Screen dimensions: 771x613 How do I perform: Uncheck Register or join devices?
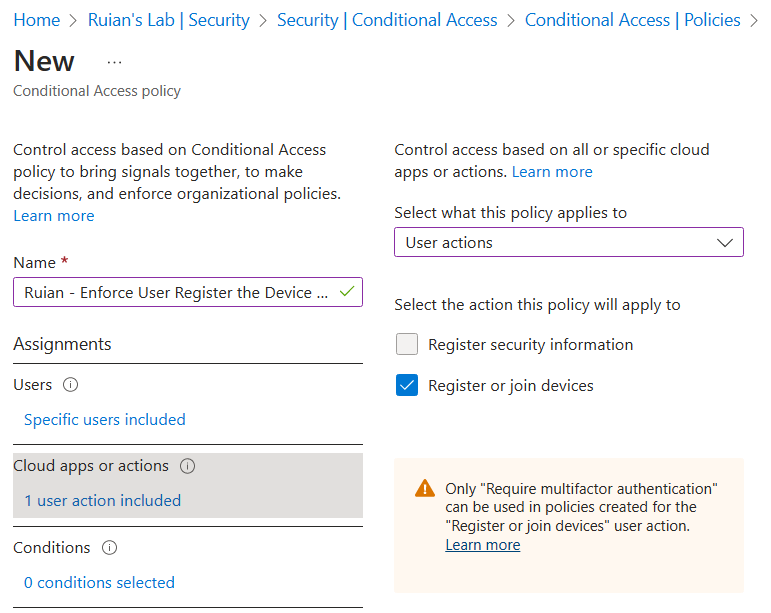tap(407, 385)
